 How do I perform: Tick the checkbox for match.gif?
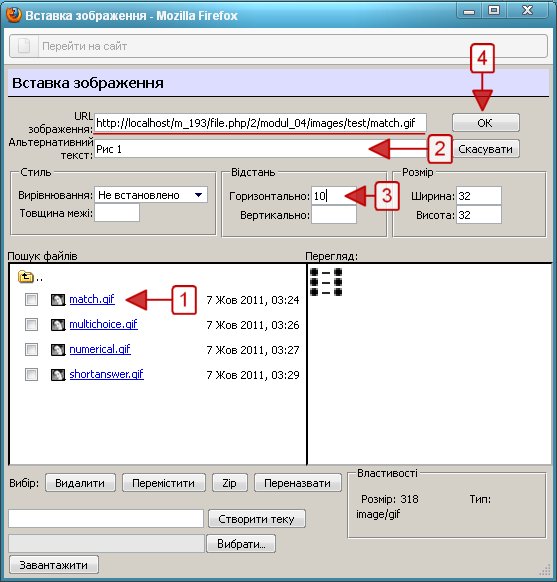pos(31,299)
